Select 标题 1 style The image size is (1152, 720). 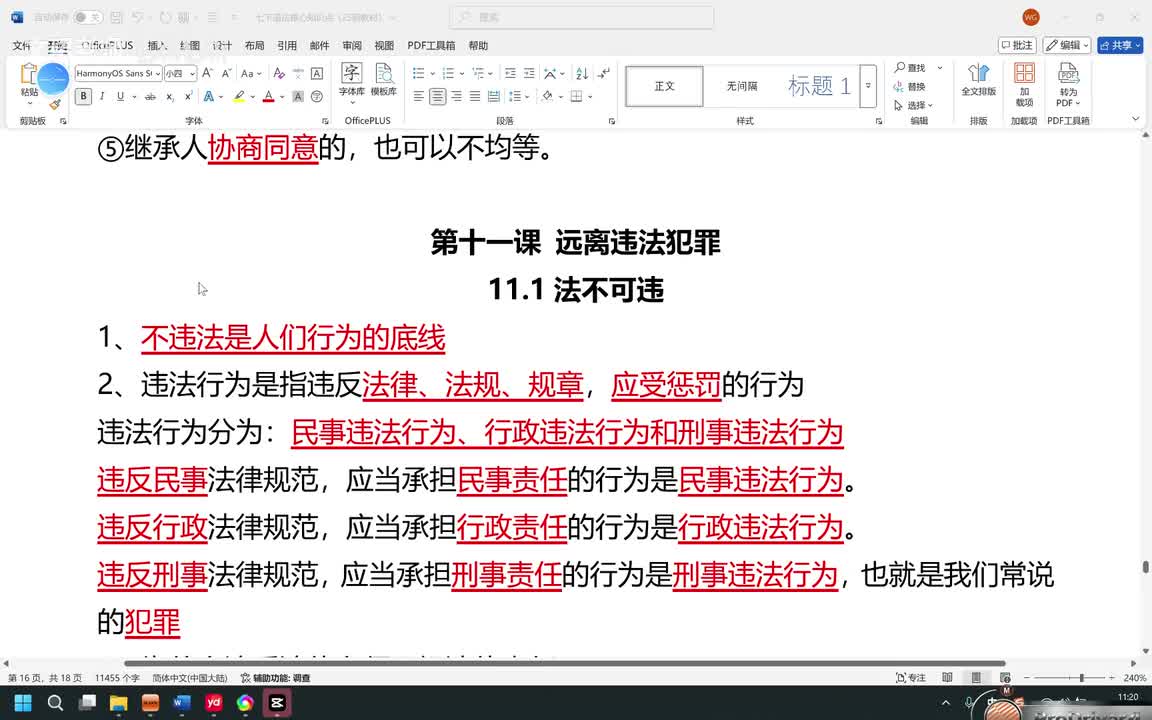[x=818, y=86]
